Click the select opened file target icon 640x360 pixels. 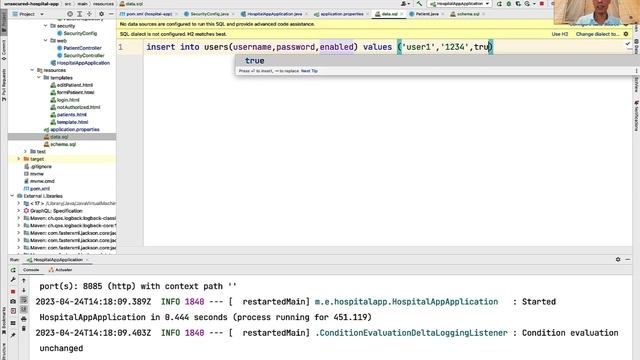coord(70,14)
